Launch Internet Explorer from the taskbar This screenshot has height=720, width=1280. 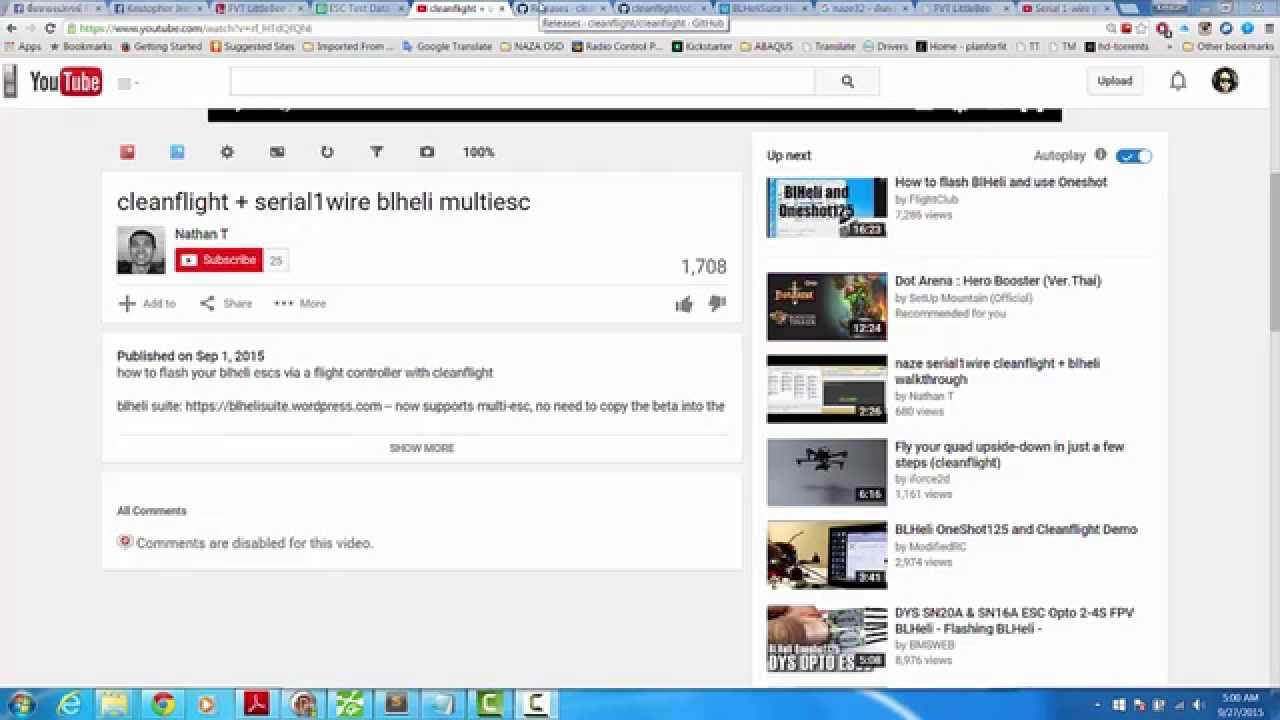pyautogui.click(x=69, y=705)
